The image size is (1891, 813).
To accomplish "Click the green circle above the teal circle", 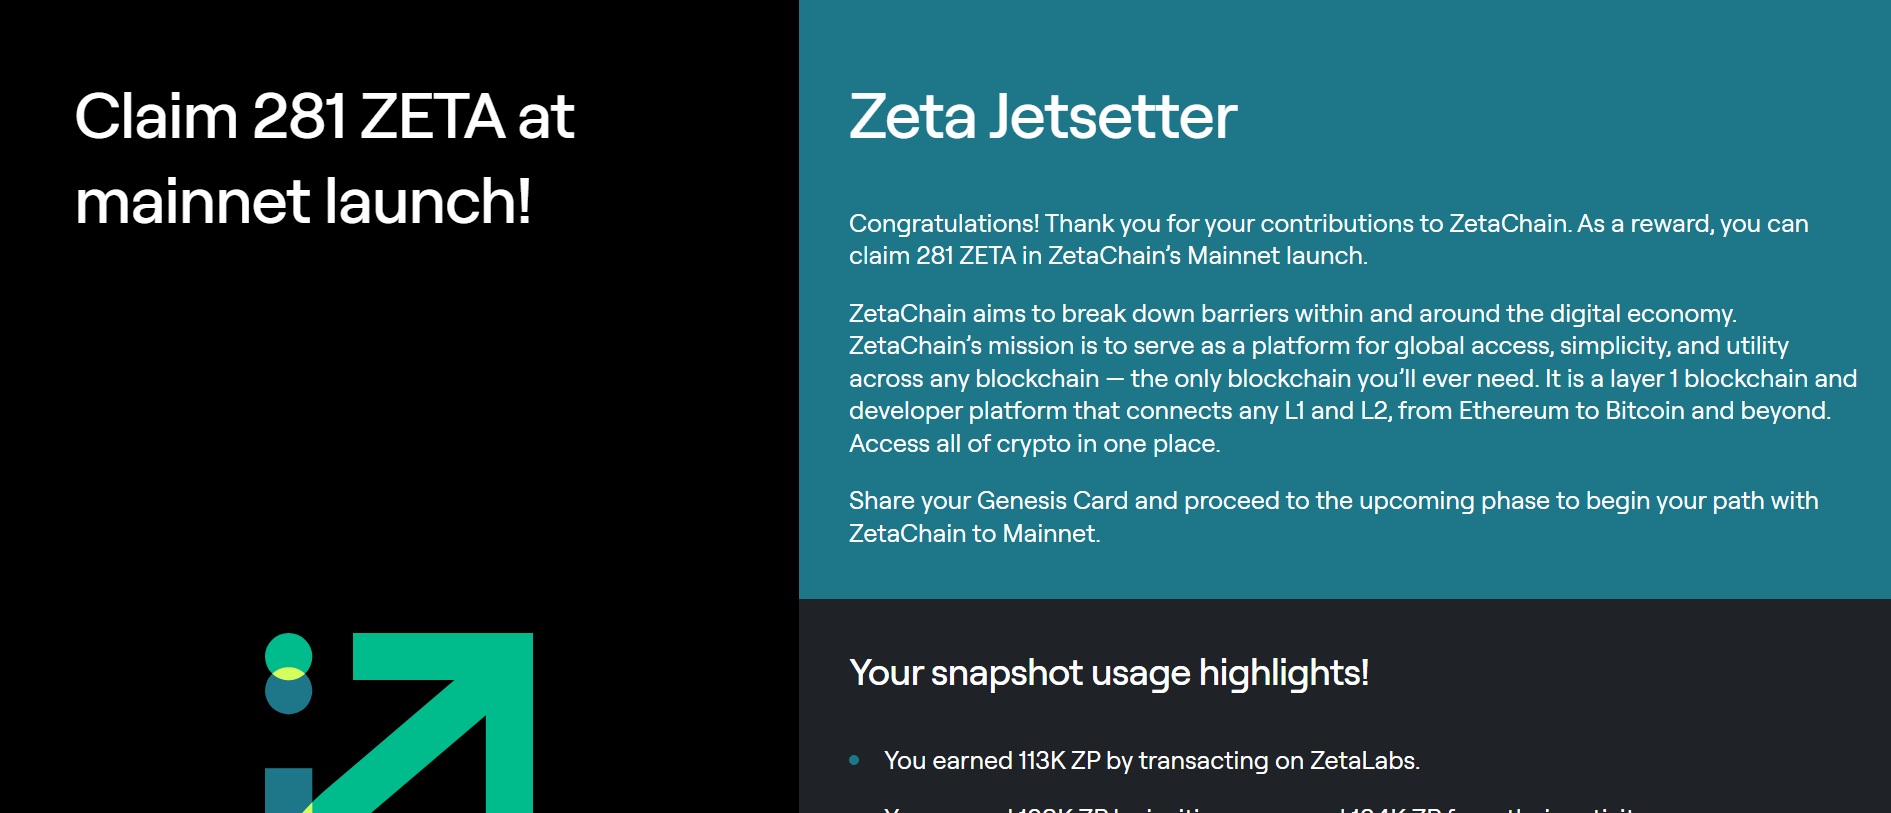I will pyautogui.click(x=288, y=650).
